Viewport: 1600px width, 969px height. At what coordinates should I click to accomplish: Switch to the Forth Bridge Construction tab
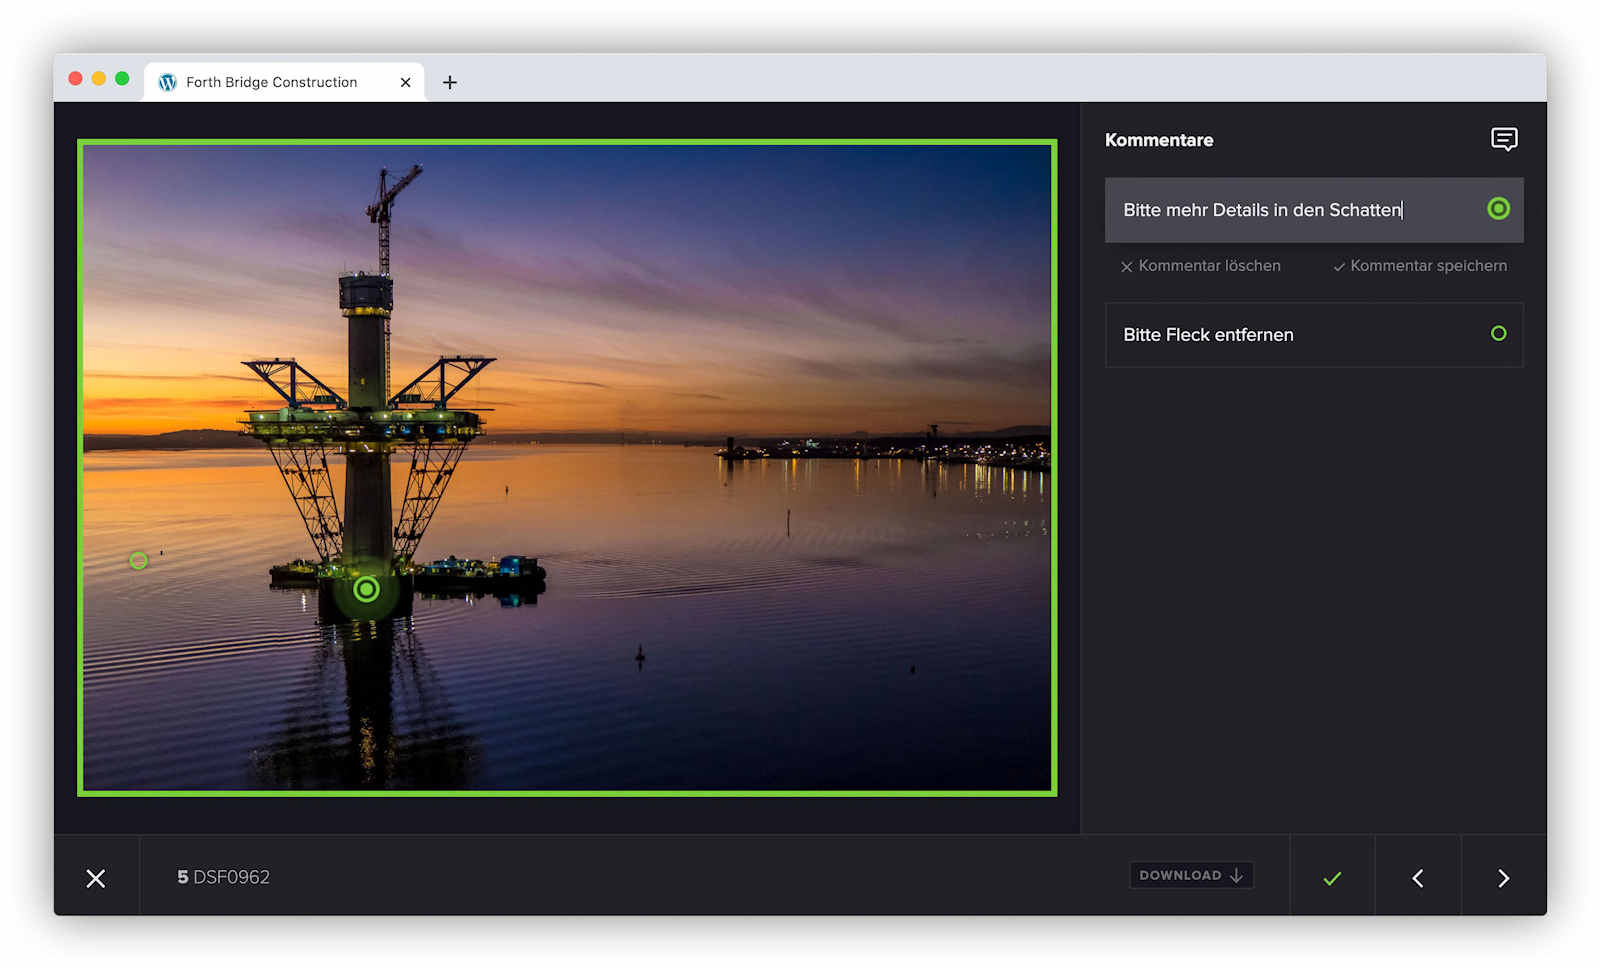point(271,82)
